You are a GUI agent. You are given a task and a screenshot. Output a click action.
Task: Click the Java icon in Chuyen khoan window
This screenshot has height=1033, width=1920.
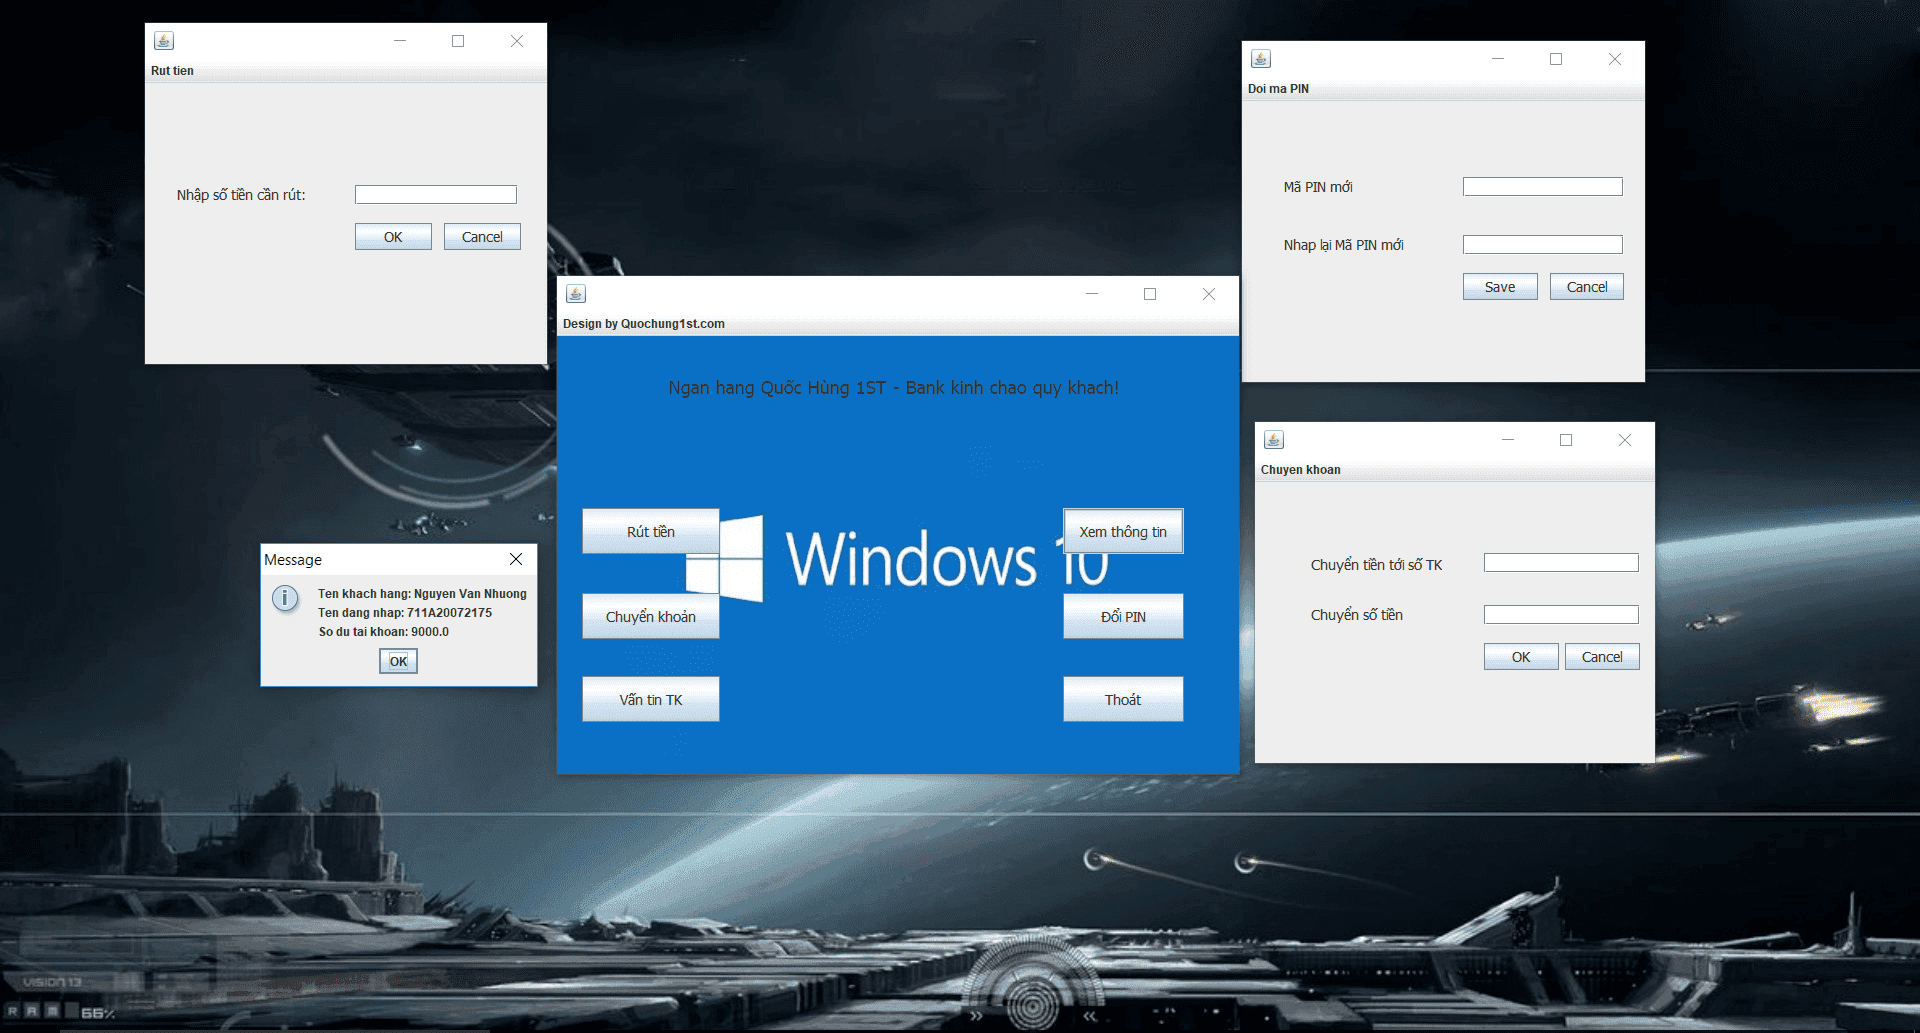1274,440
